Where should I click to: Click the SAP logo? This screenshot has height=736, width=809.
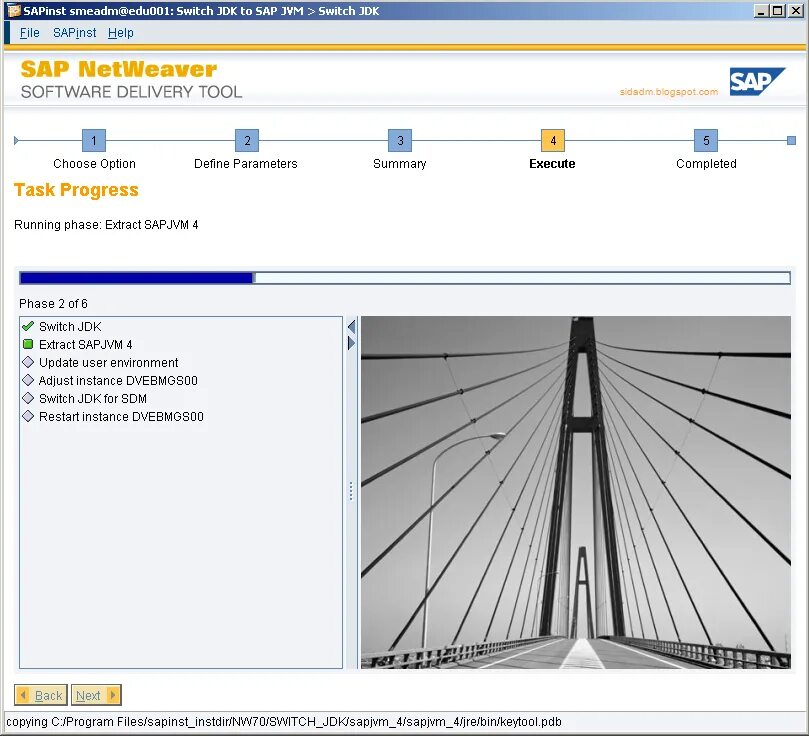click(x=757, y=81)
